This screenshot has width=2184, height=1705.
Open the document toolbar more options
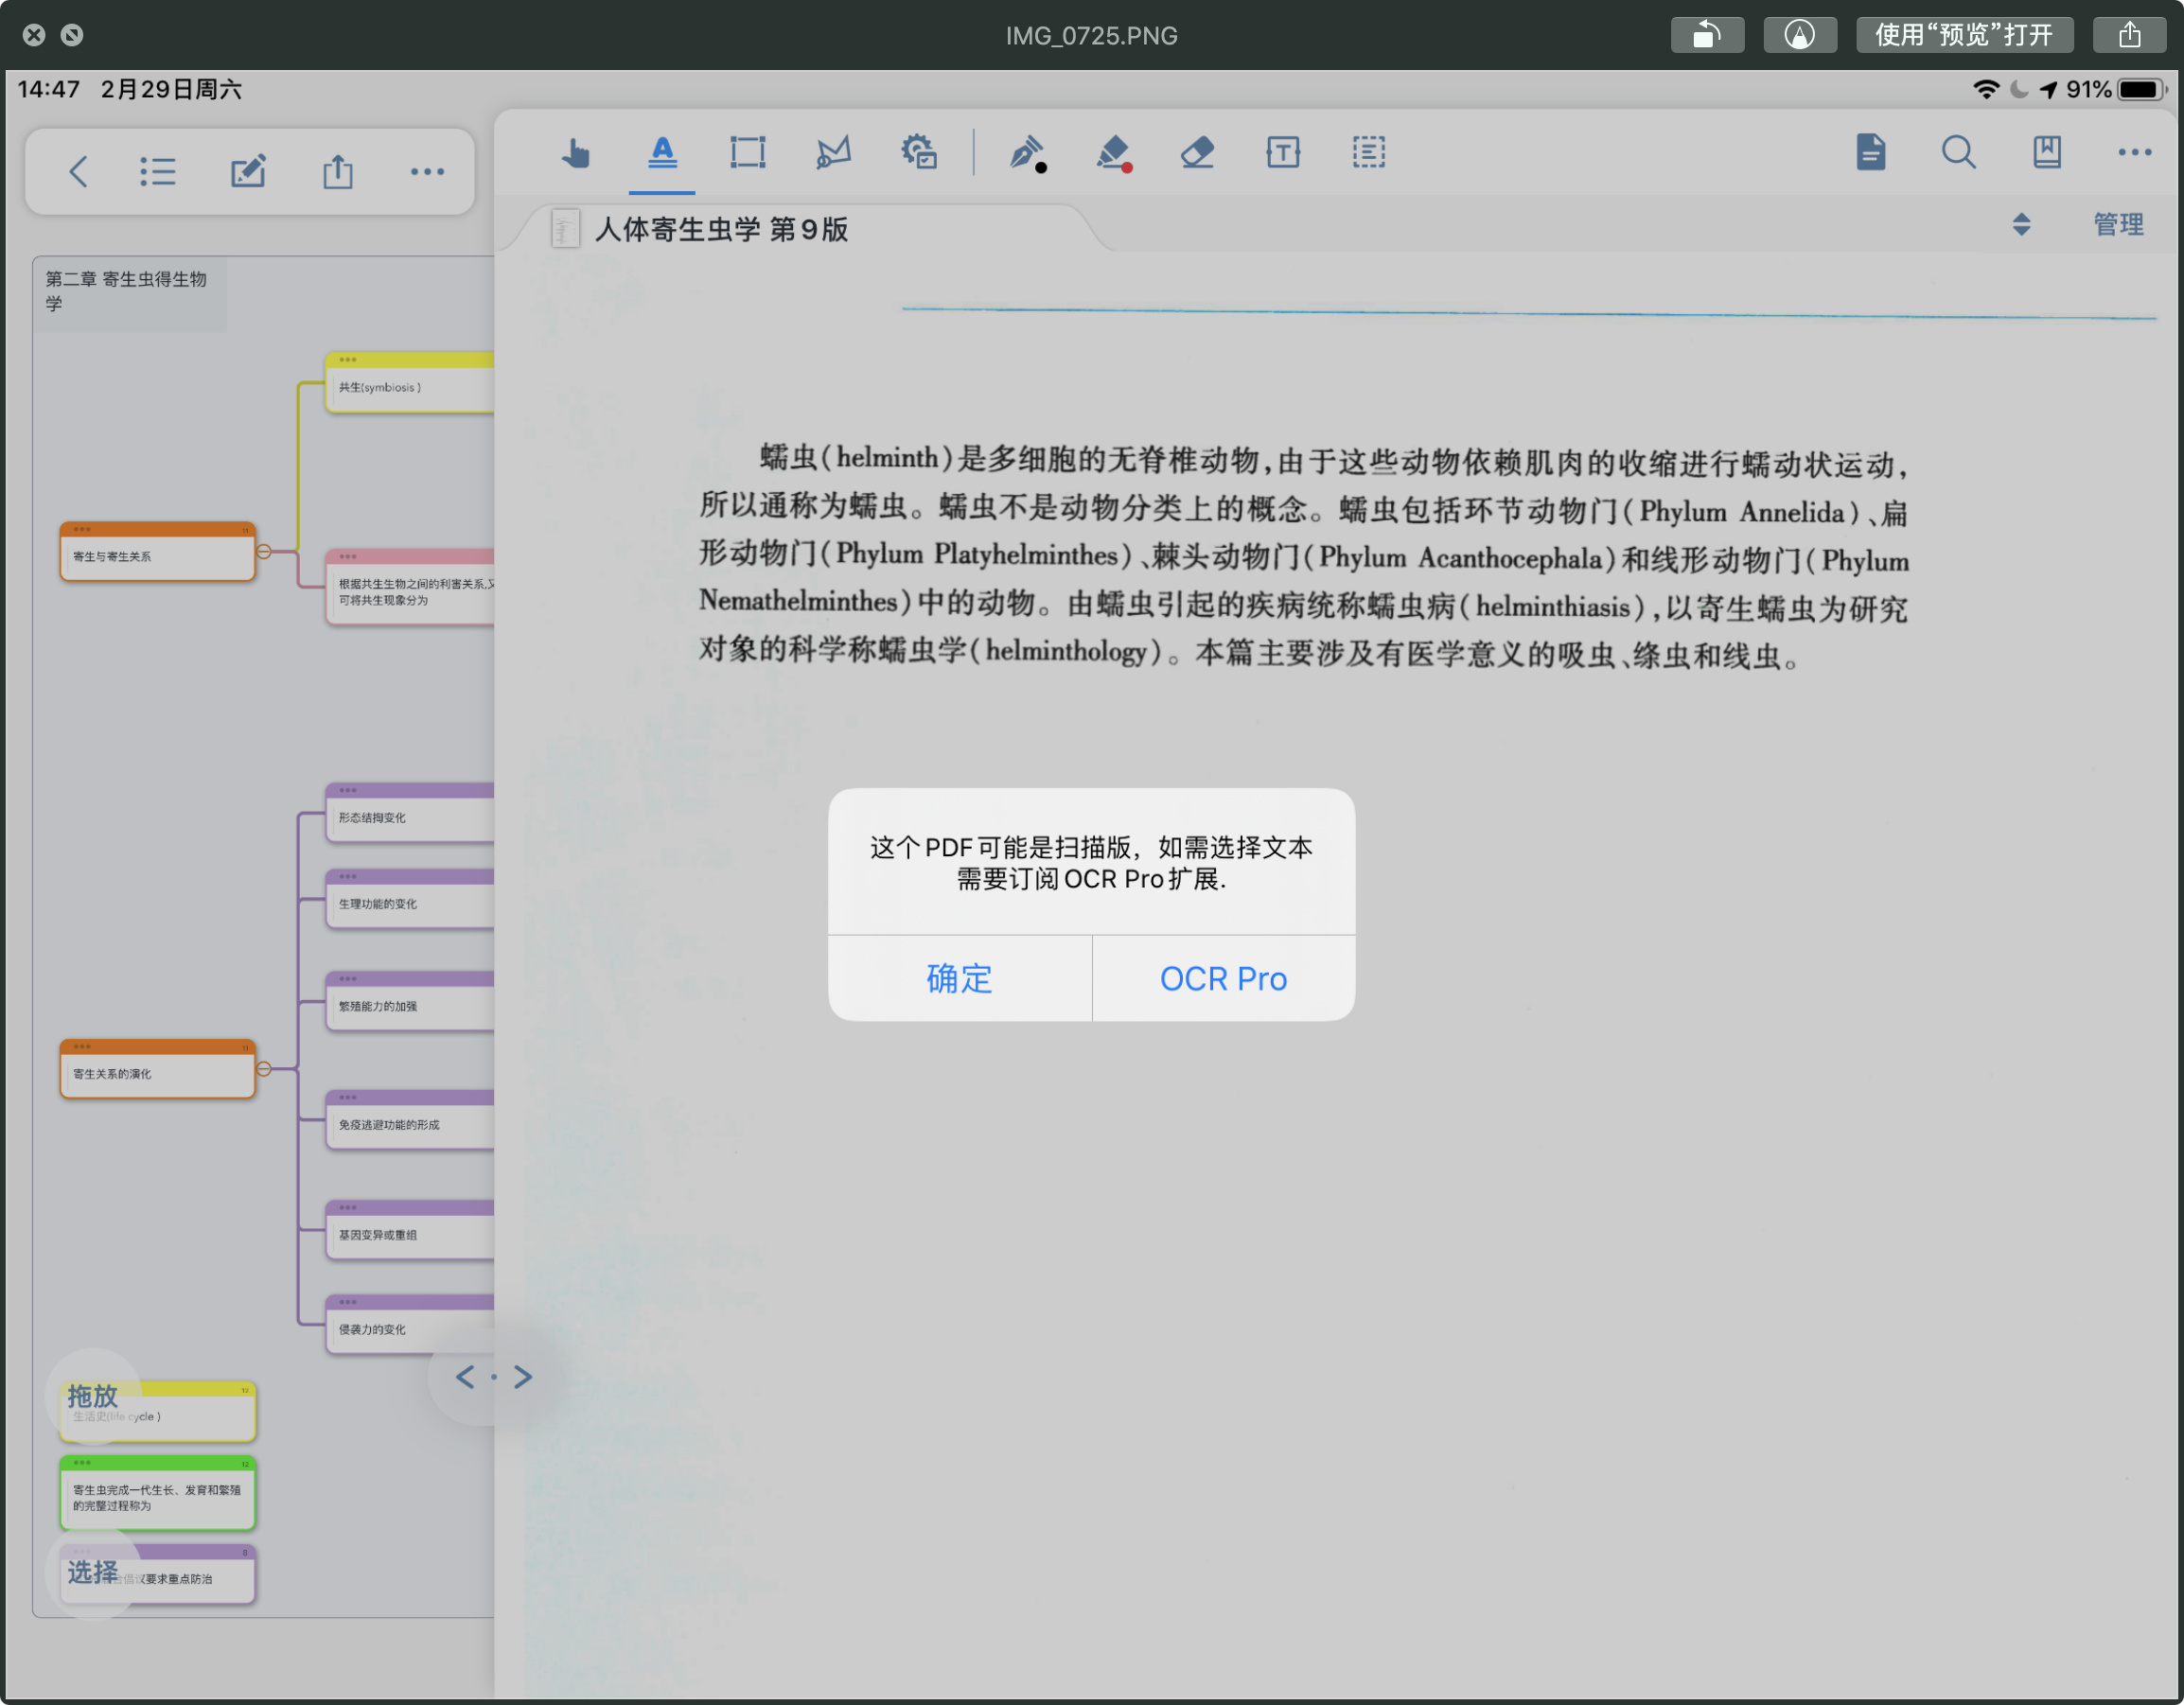pos(2135,153)
